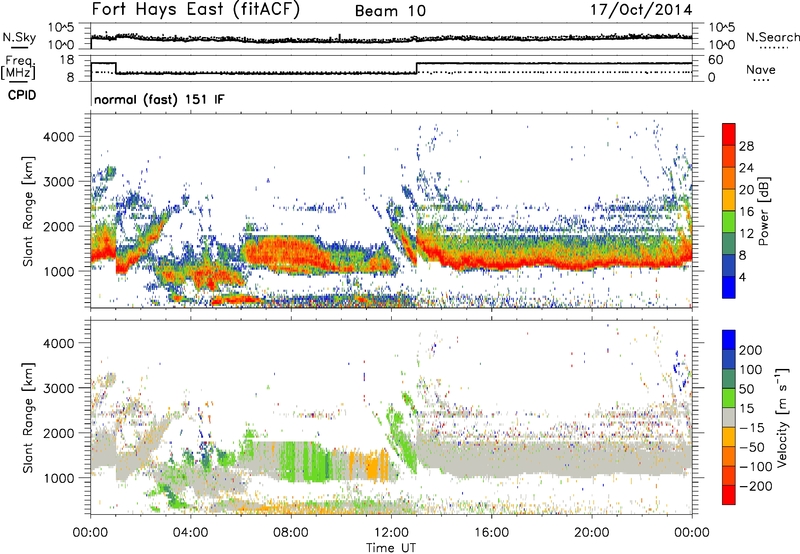Click the '18' frequency scale value
This screenshot has height=554, width=800.
[67, 60]
